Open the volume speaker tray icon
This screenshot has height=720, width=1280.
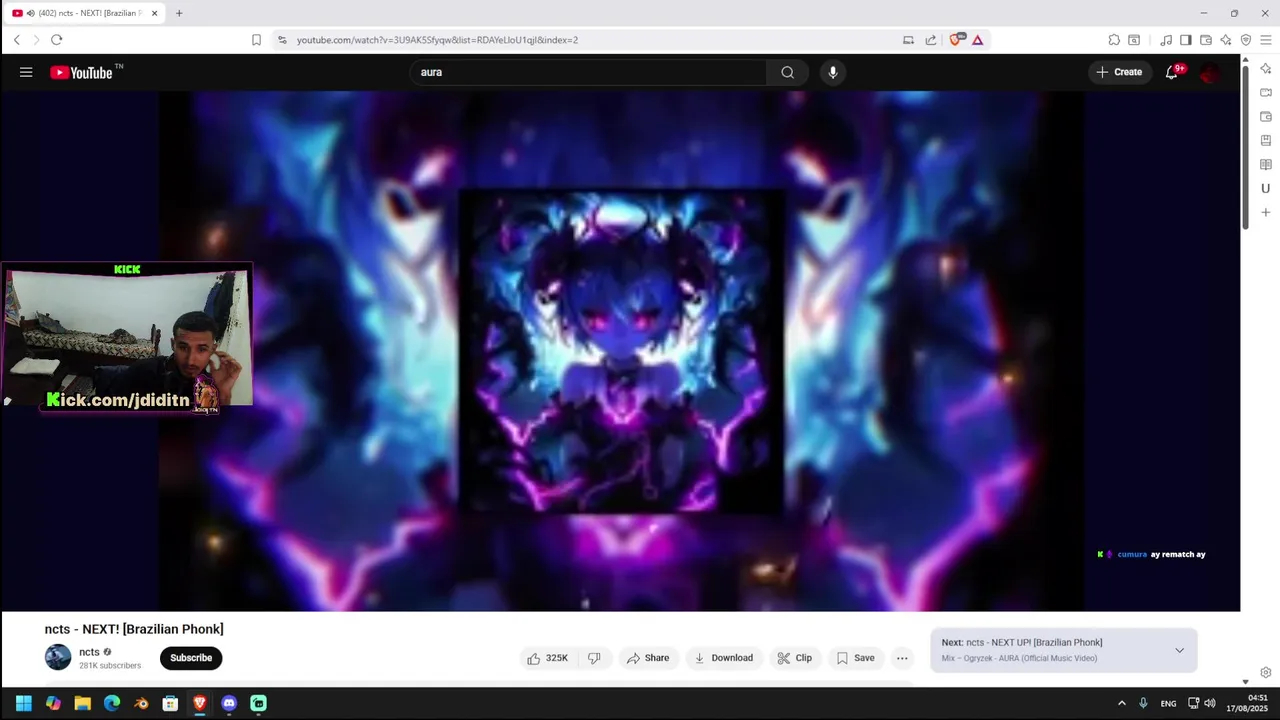pos(1210,703)
